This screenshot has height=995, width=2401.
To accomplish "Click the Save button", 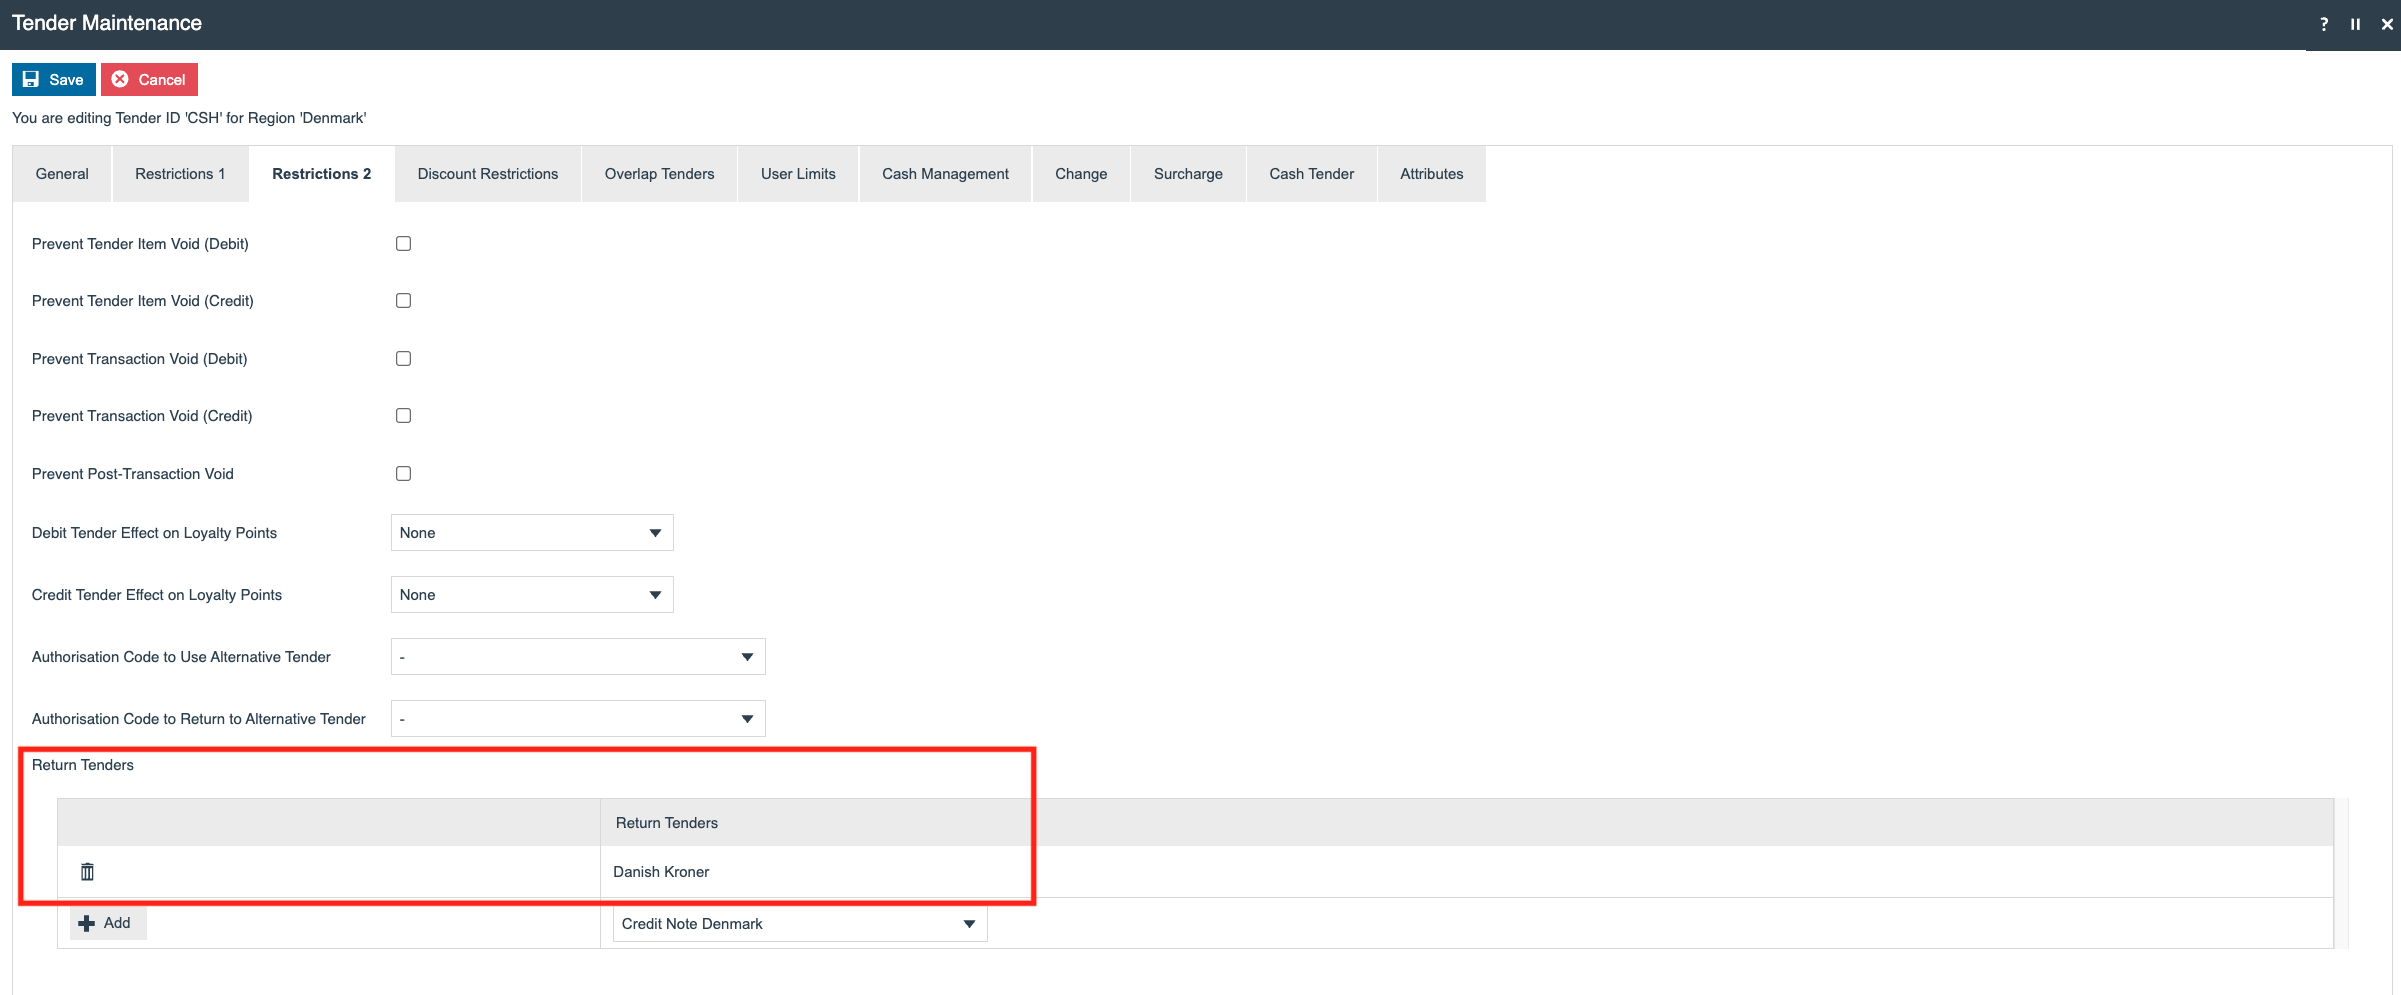I will tap(54, 80).
